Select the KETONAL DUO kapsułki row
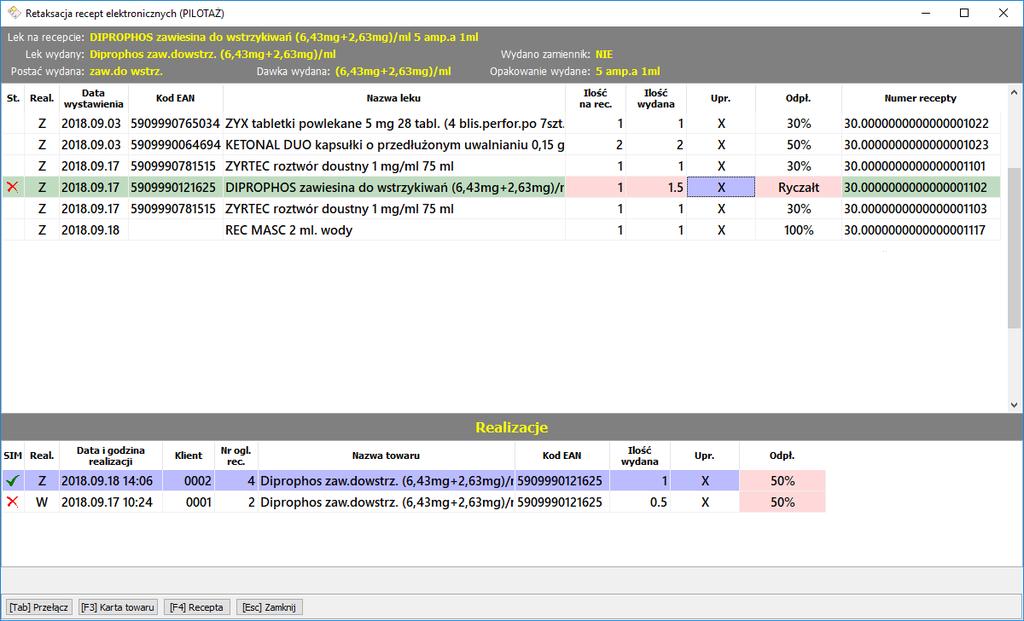 point(501,145)
